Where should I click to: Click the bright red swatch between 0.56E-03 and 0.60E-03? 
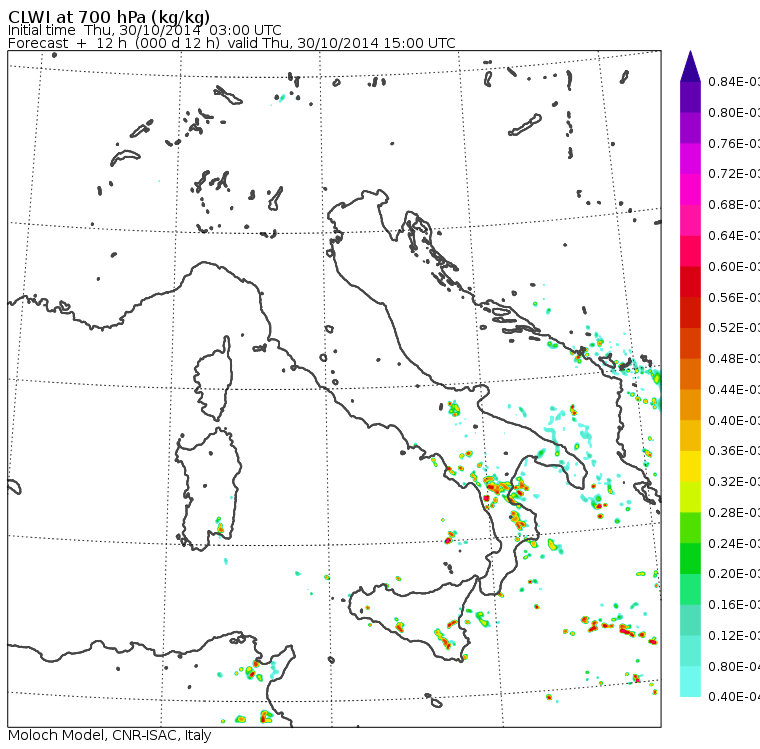point(690,282)
